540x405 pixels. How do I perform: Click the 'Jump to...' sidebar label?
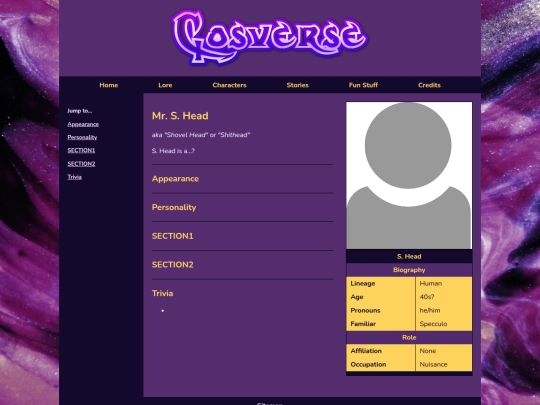coord(80,111)
